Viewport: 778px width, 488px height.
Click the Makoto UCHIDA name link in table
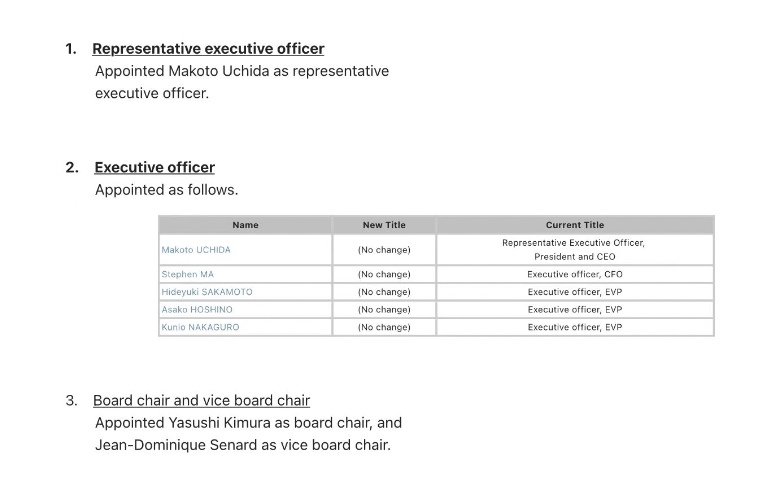pyautogui.click(x=196, y=250)
